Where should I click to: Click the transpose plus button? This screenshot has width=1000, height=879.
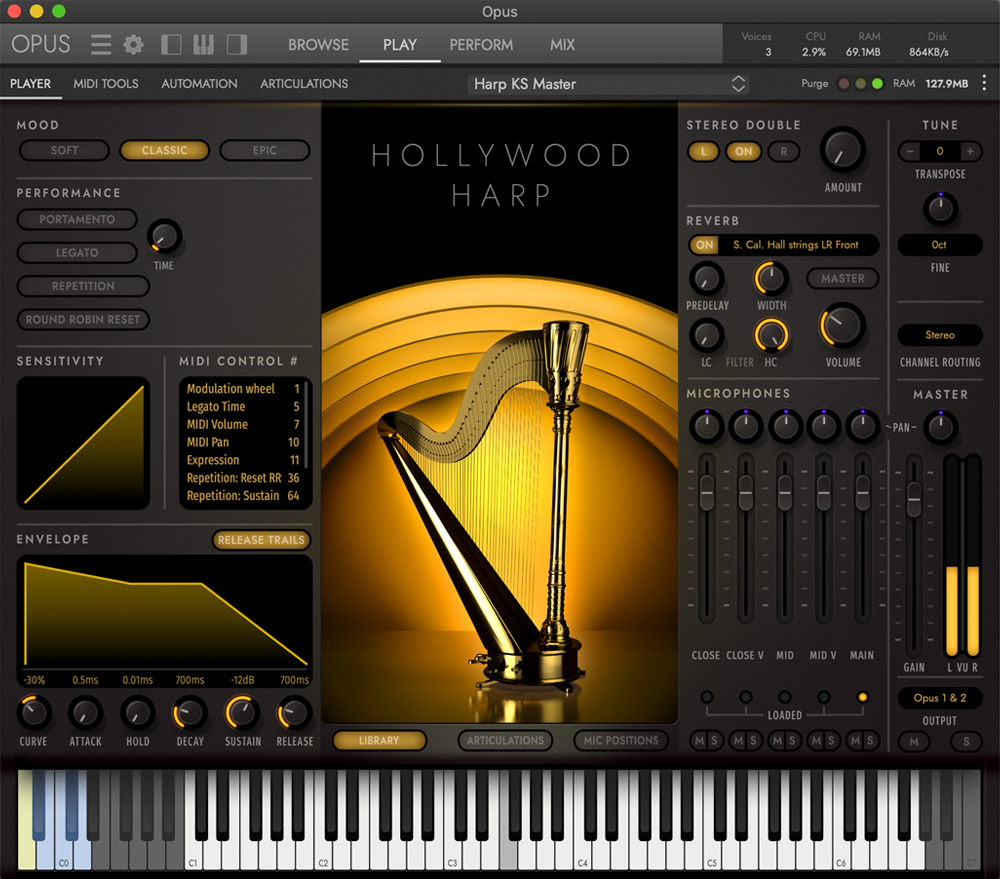[969, 151]
